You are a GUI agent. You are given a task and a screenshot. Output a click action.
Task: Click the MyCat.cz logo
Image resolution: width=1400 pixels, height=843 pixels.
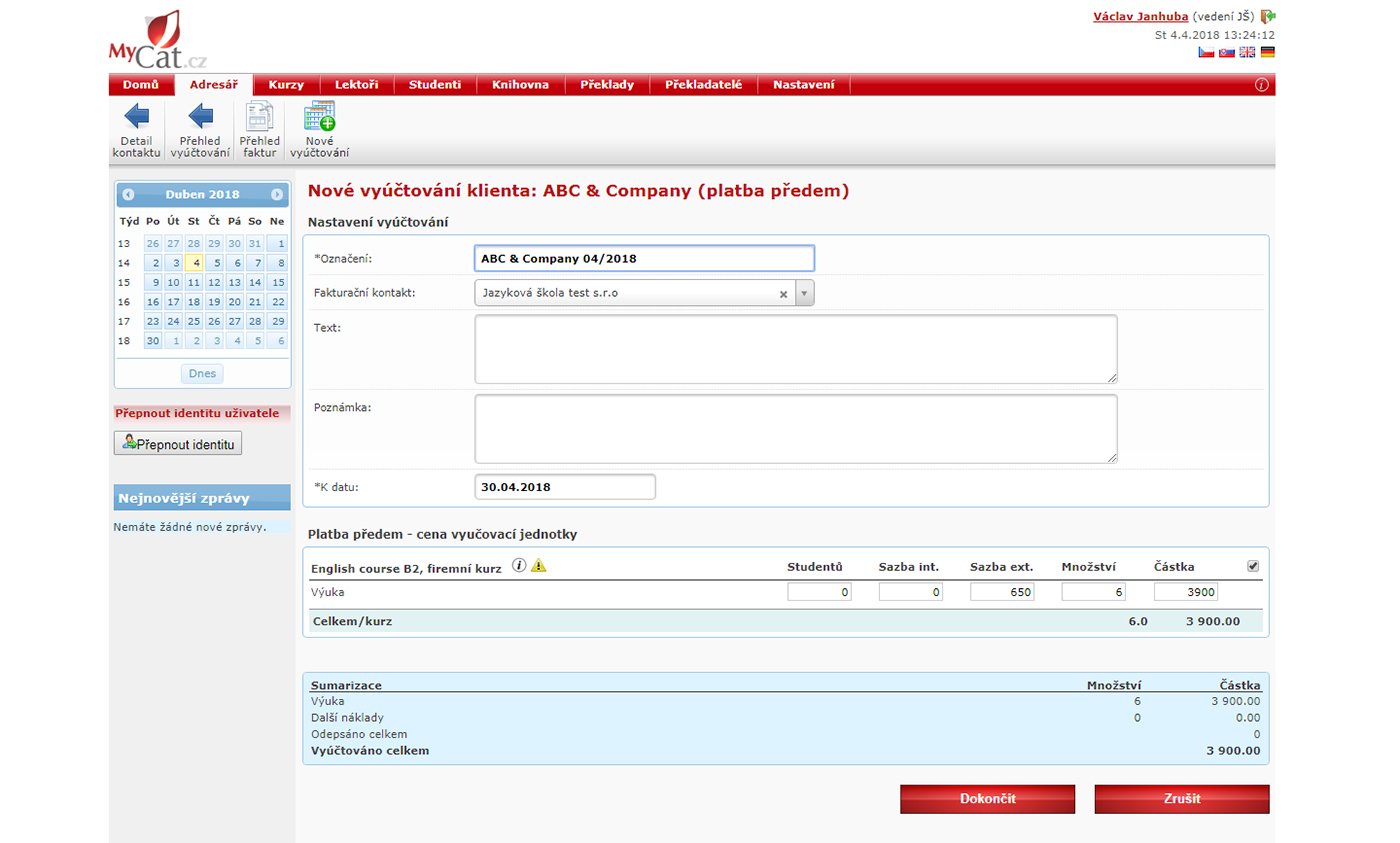(158, 40)
